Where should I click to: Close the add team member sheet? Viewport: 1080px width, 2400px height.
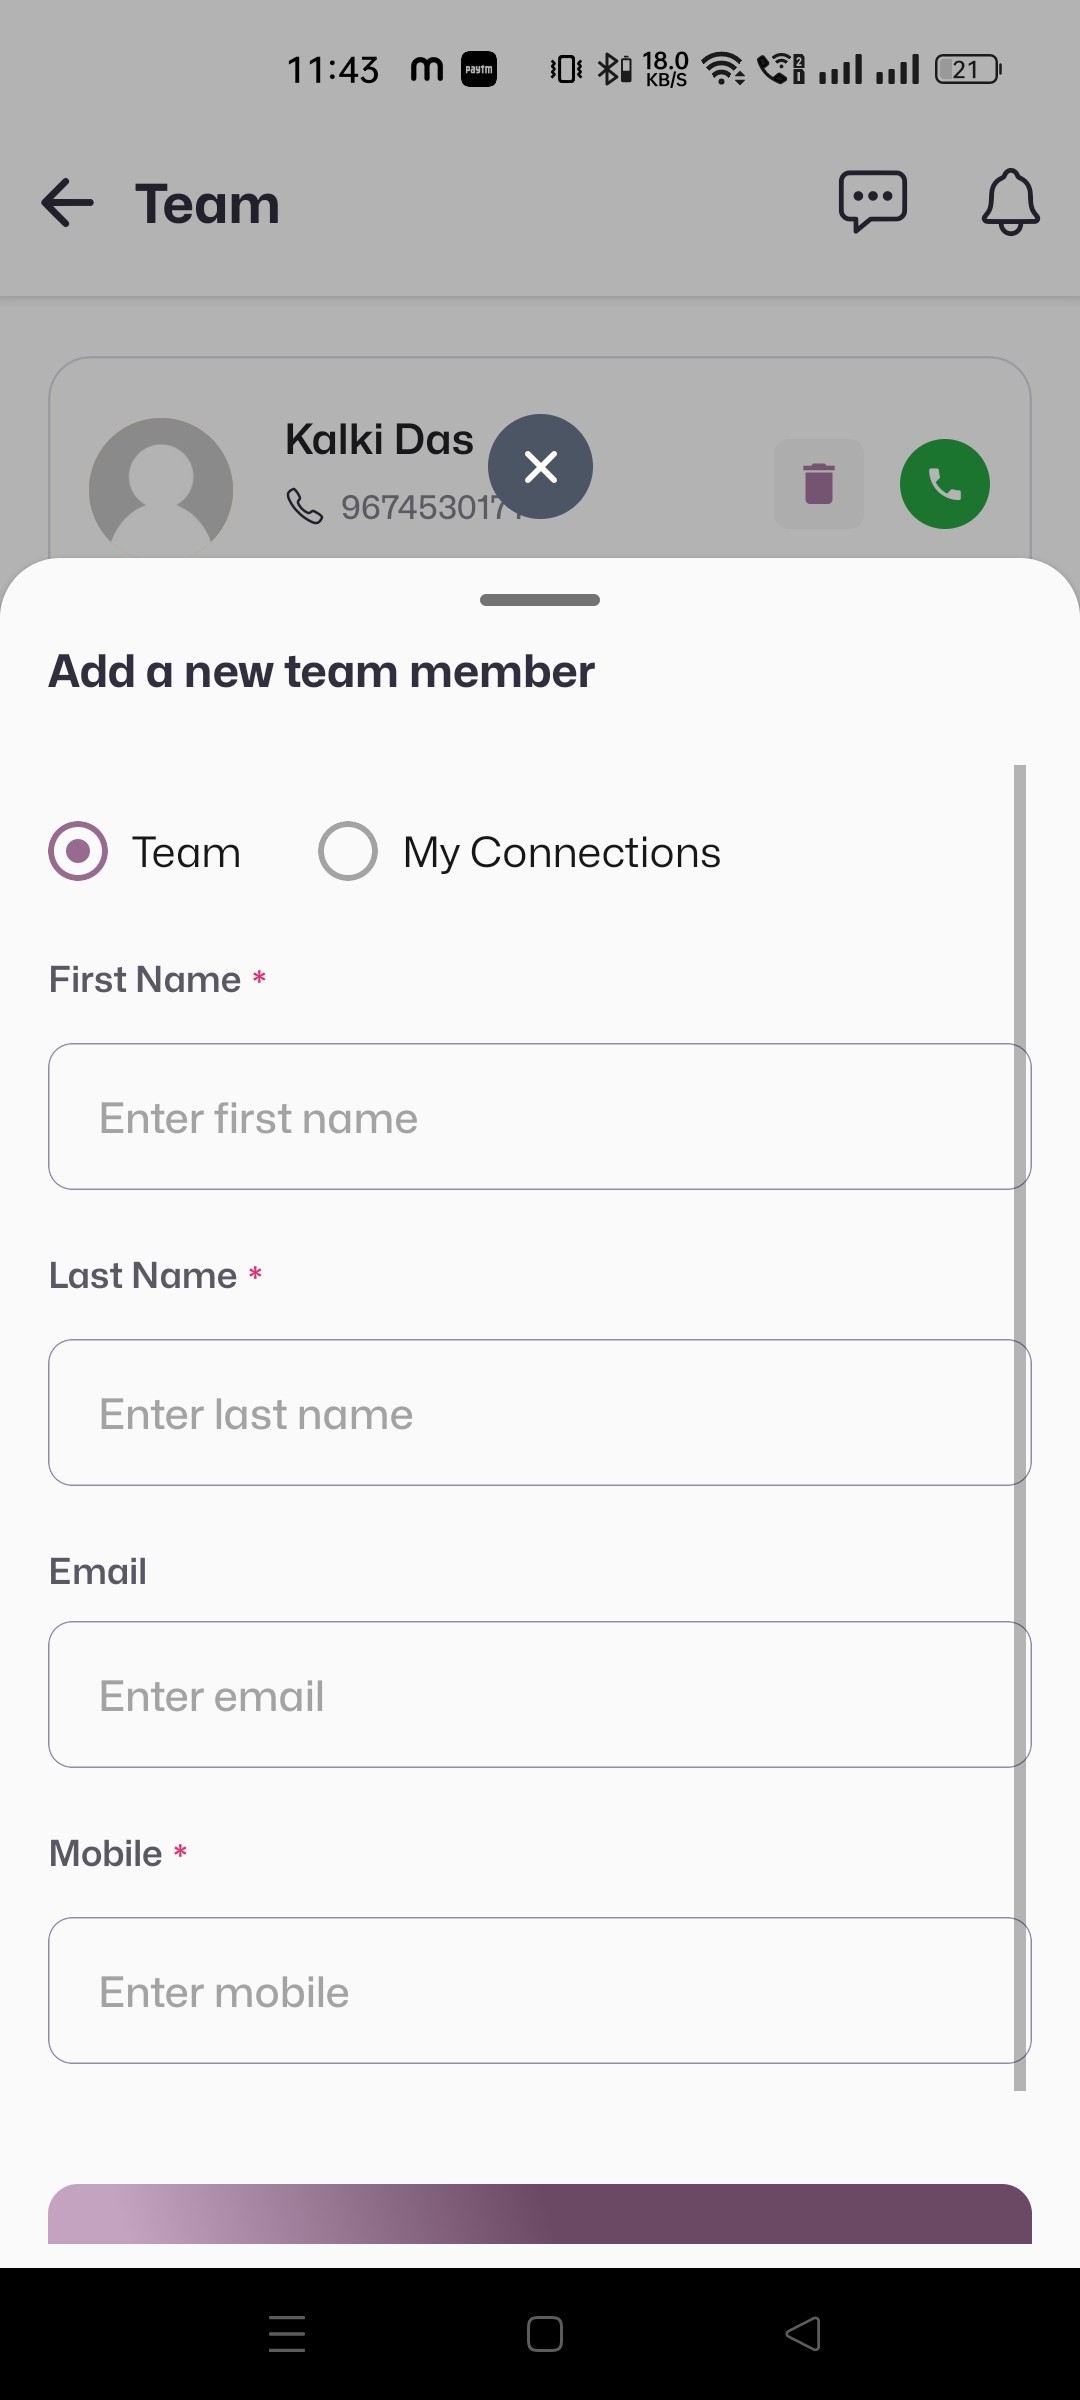(x=540, y=466)
